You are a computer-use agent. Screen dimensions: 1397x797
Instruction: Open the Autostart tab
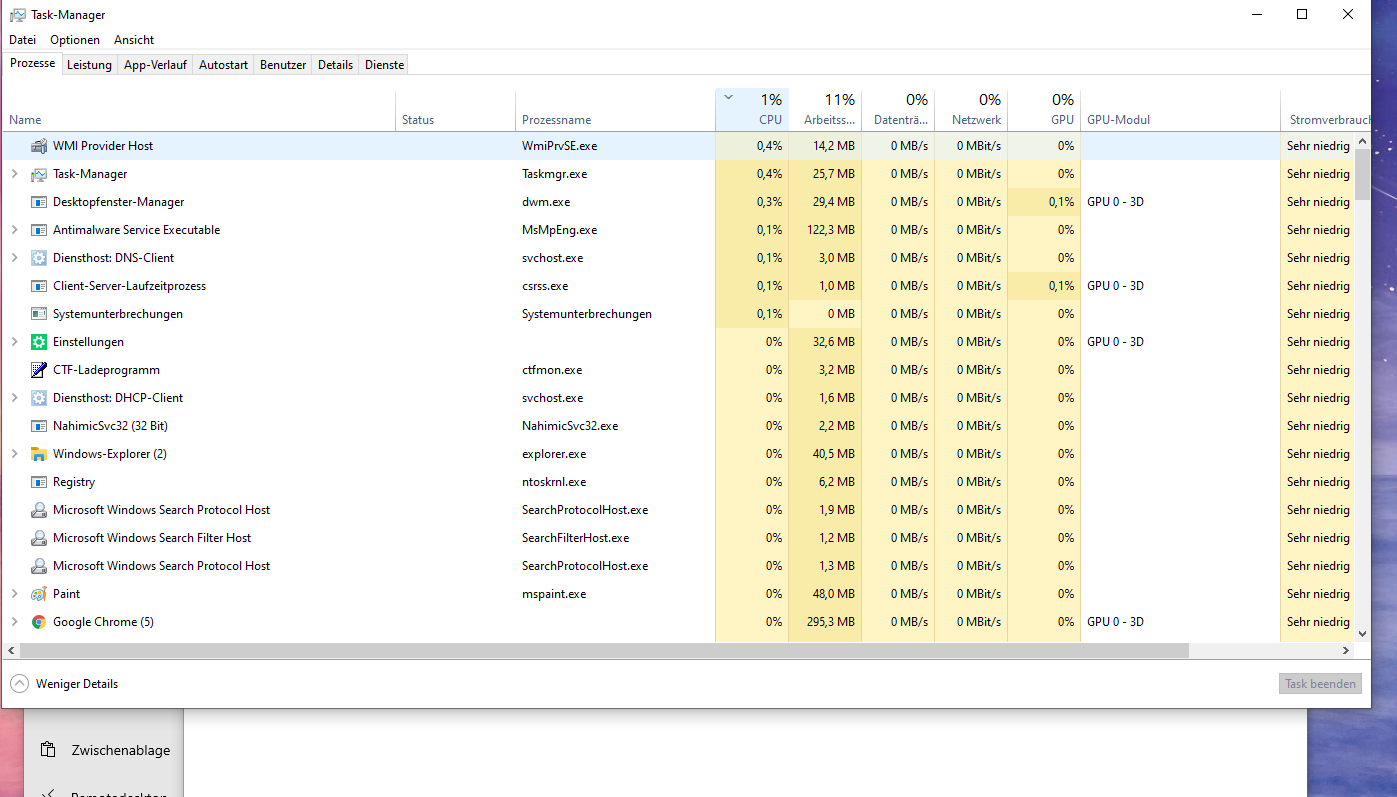[x=223, y=65]
